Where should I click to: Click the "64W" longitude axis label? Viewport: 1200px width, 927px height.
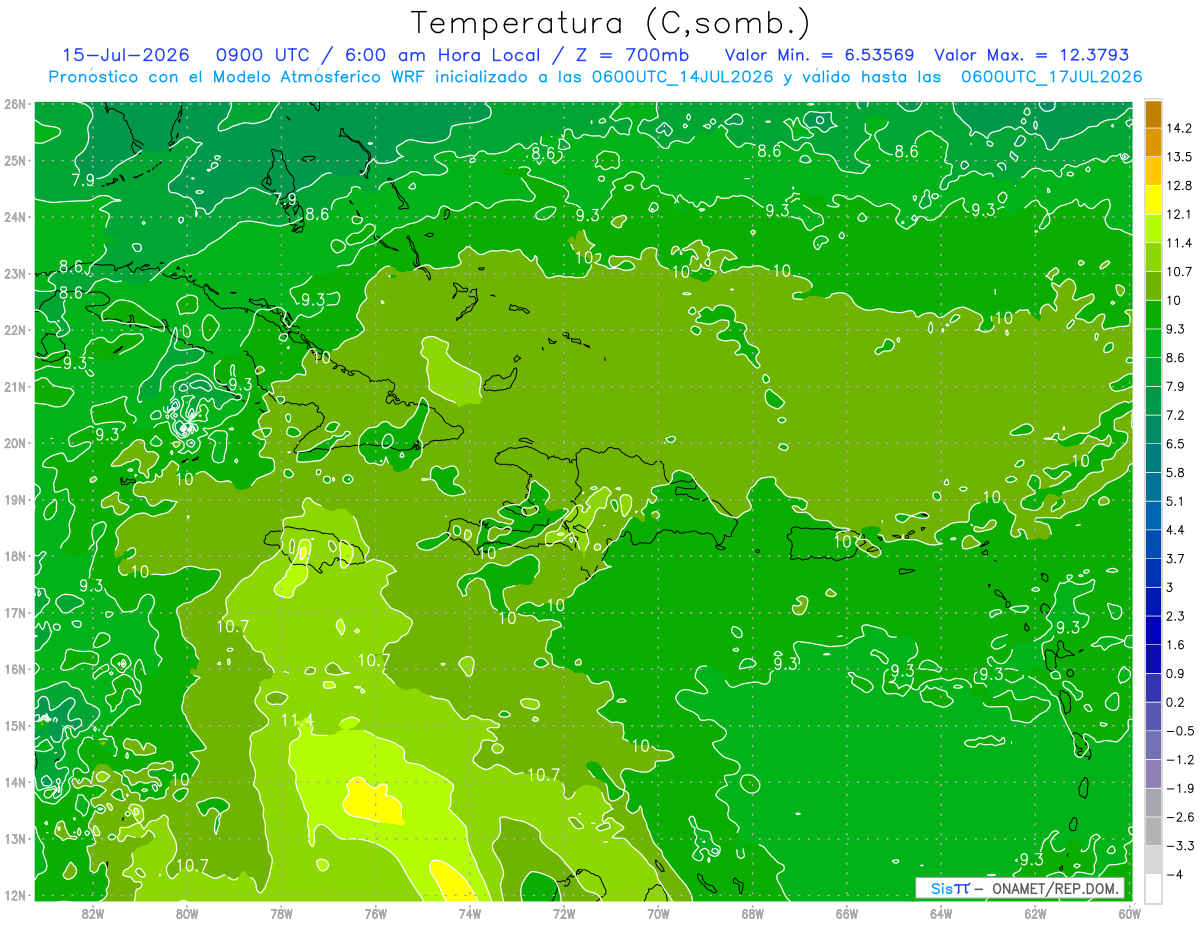pos(941,913)
